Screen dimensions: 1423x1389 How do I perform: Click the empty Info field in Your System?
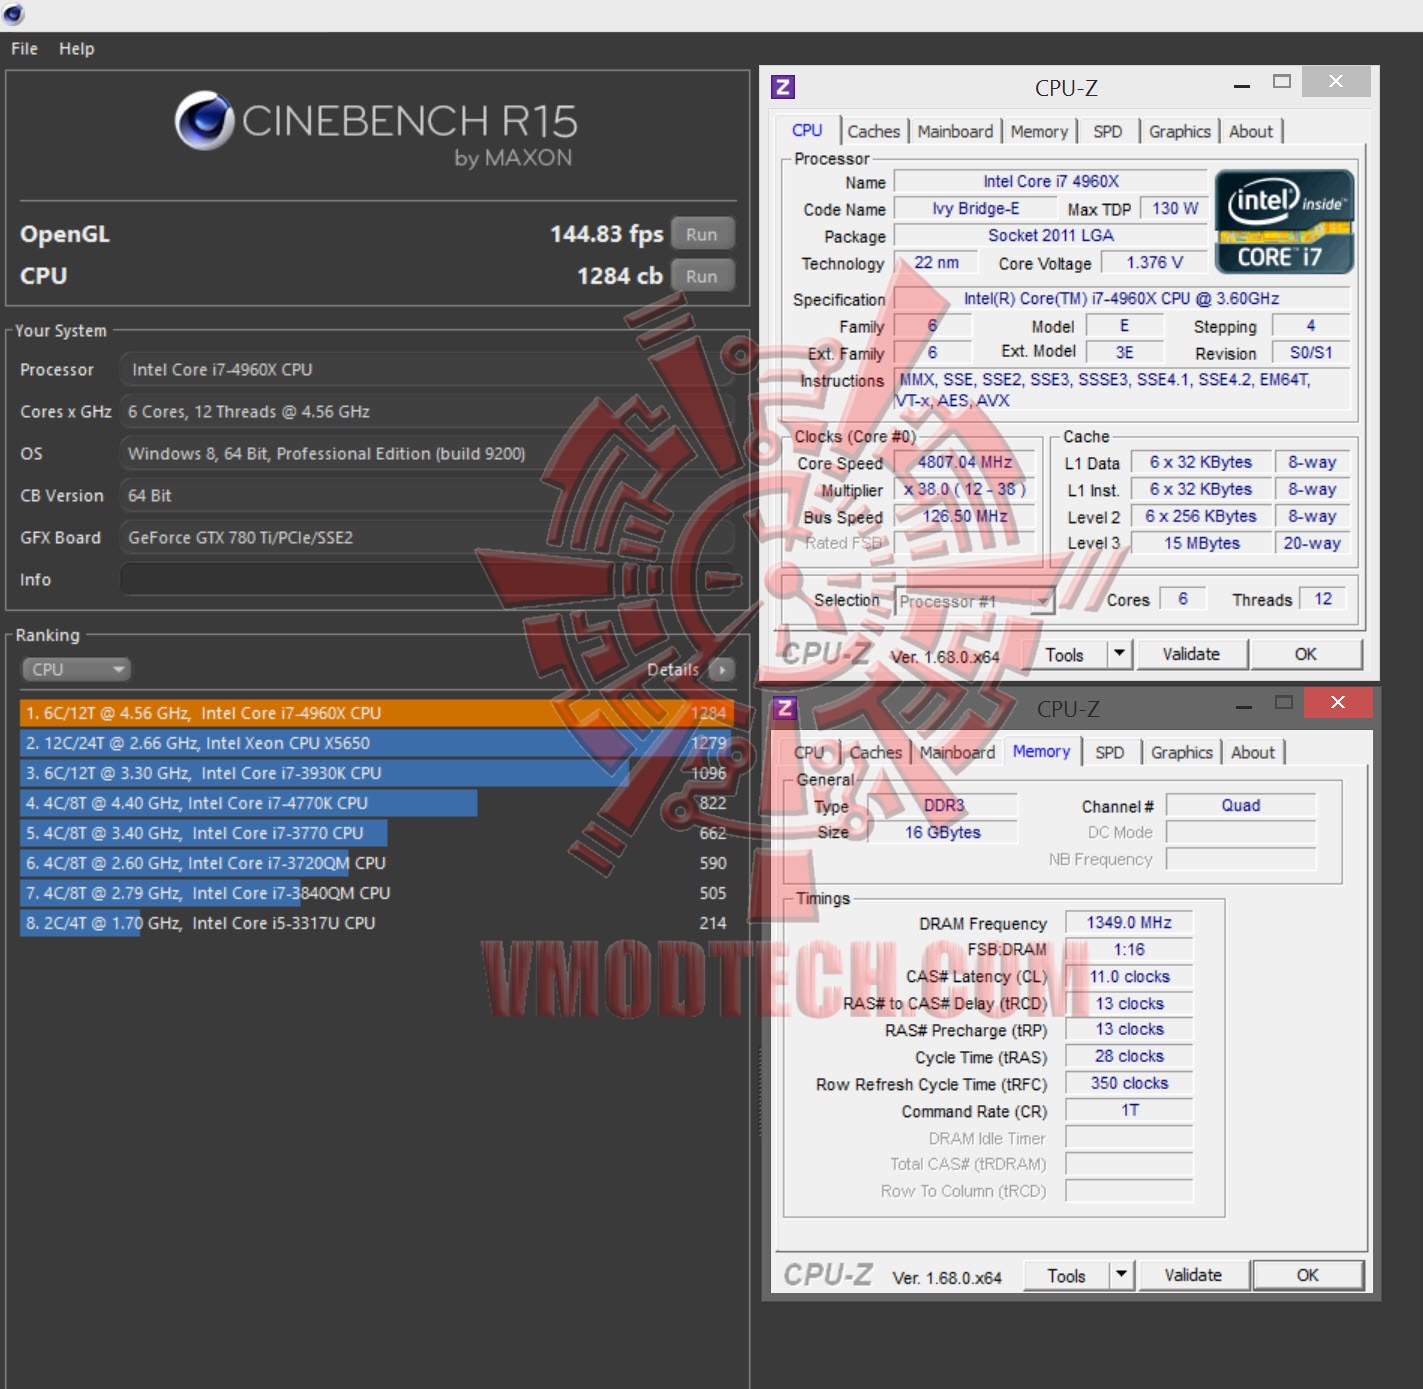pyautogui.click(x=427, y=579)
